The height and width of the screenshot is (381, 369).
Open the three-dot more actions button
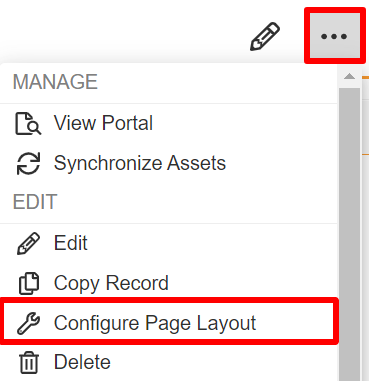point(335,36)
